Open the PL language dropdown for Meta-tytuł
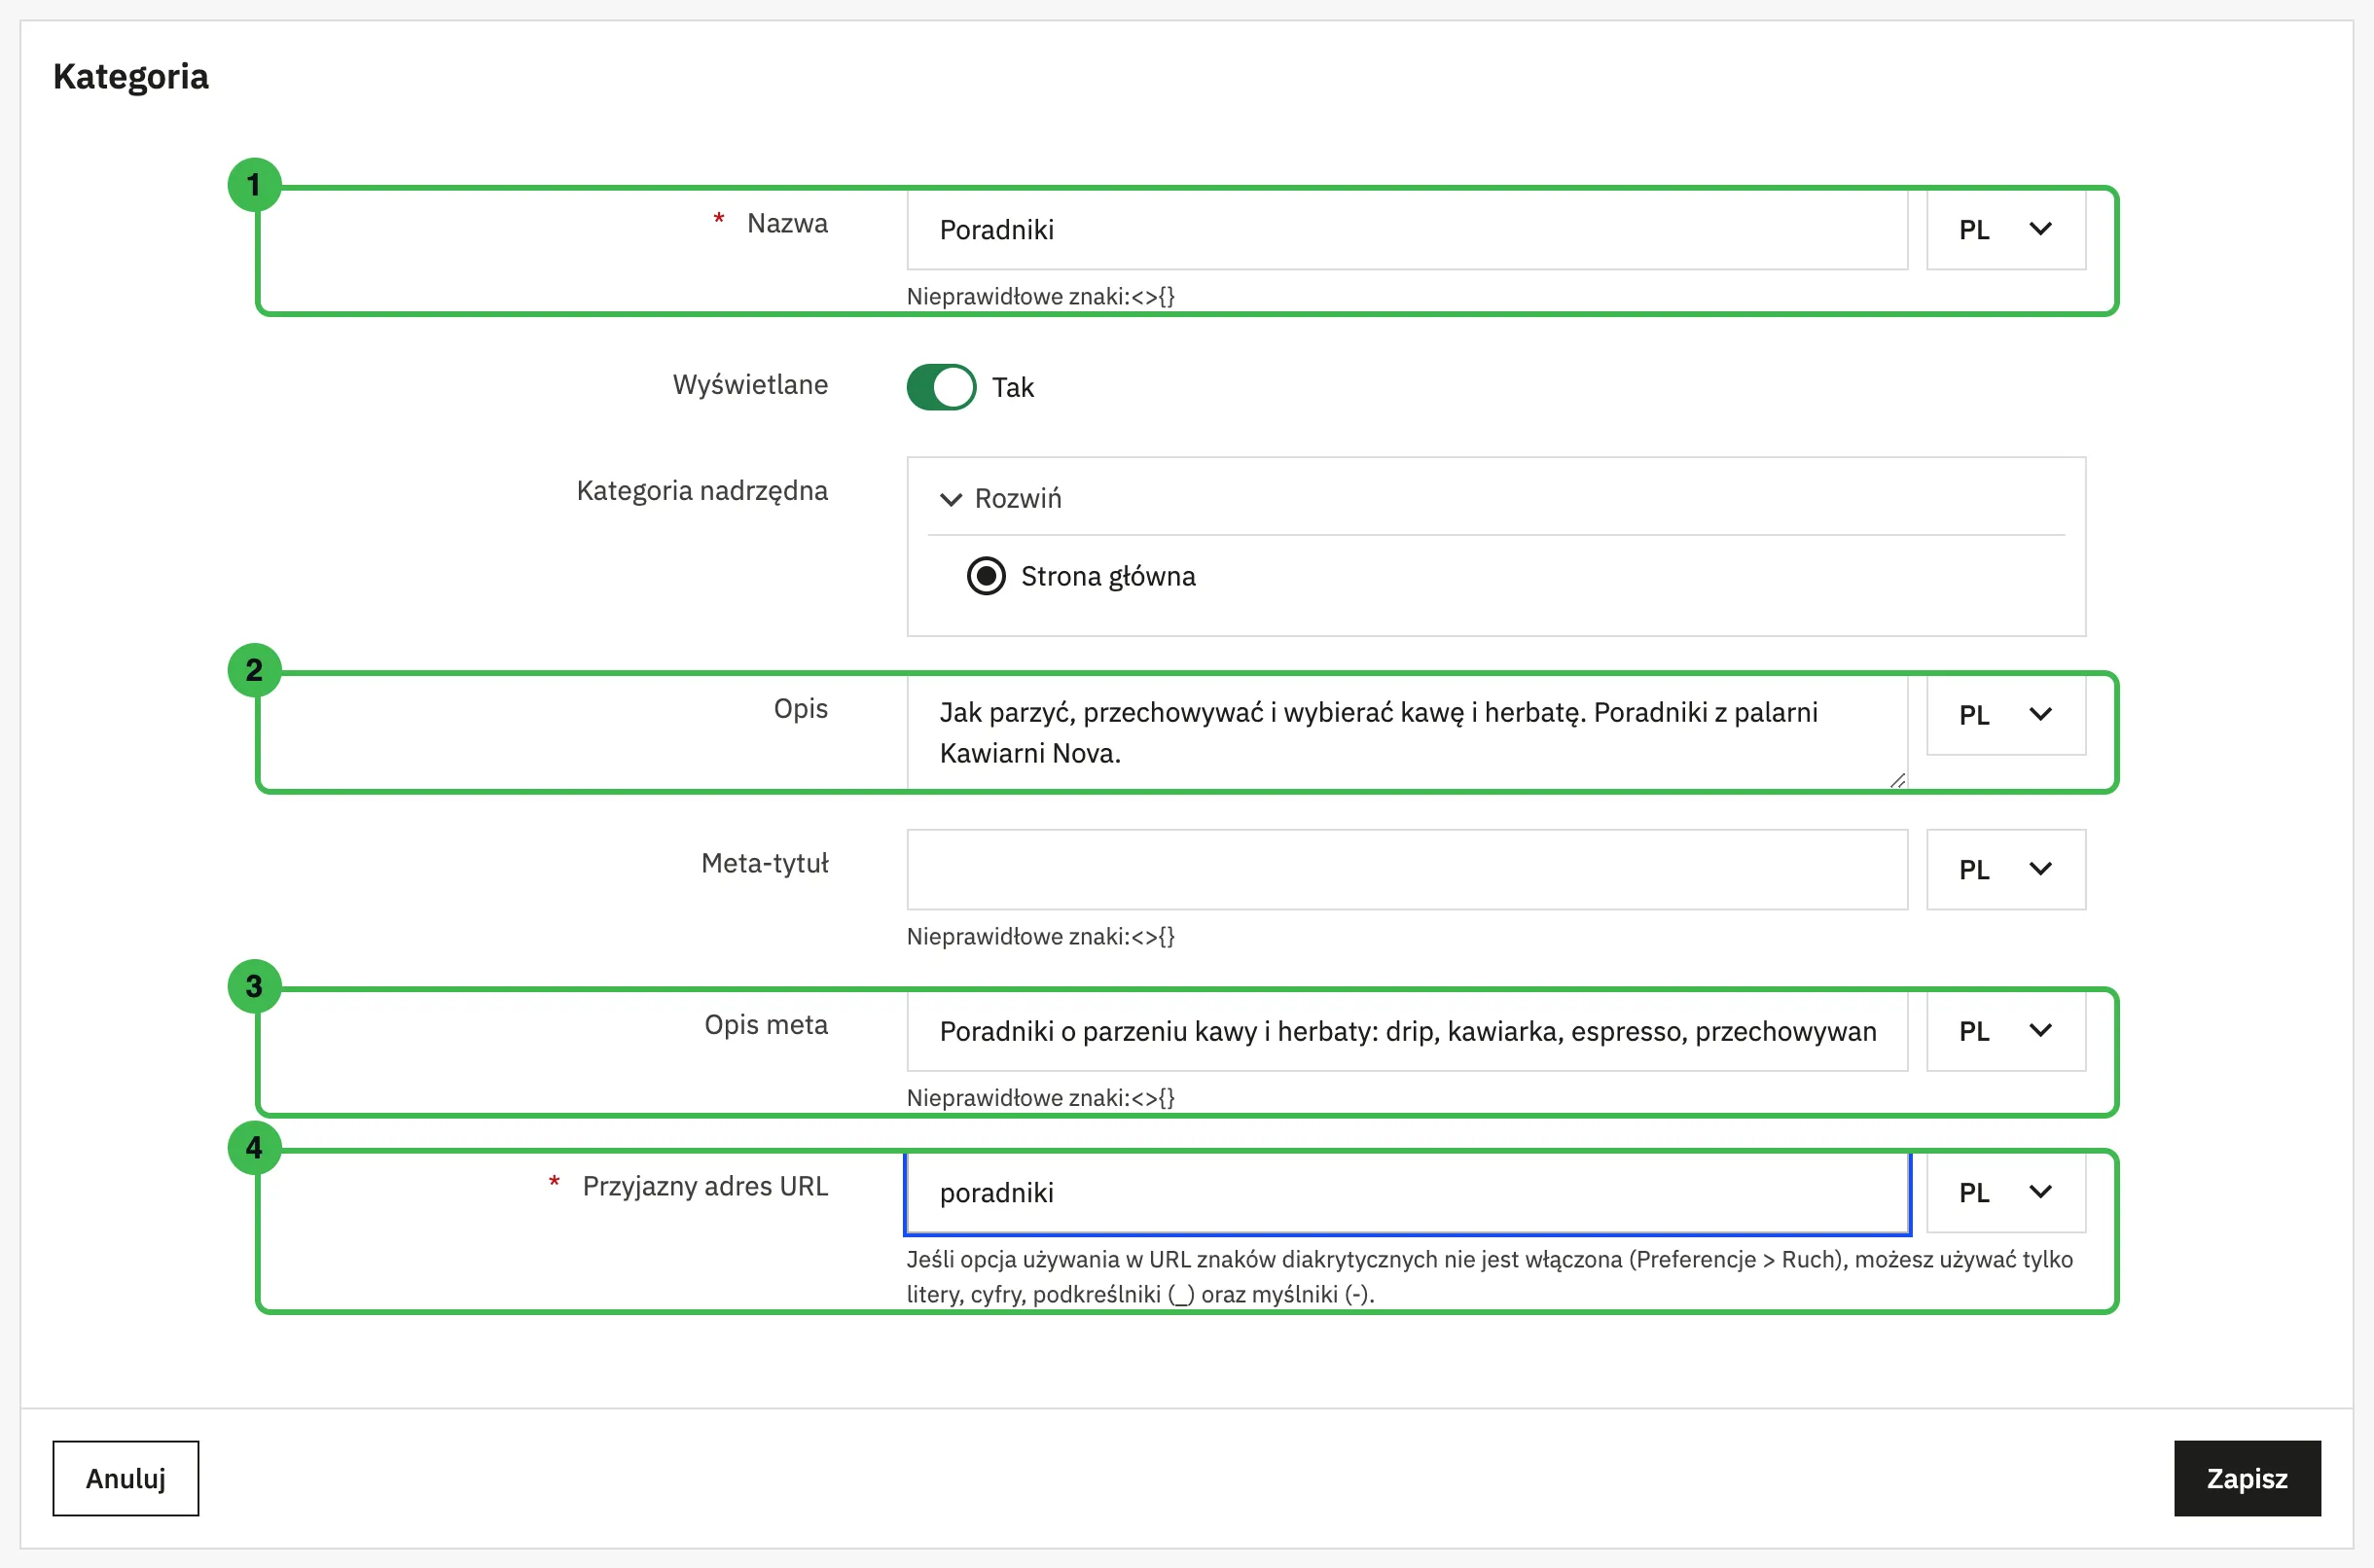The image size is (2374, 1568). (x=2006, y=869)
